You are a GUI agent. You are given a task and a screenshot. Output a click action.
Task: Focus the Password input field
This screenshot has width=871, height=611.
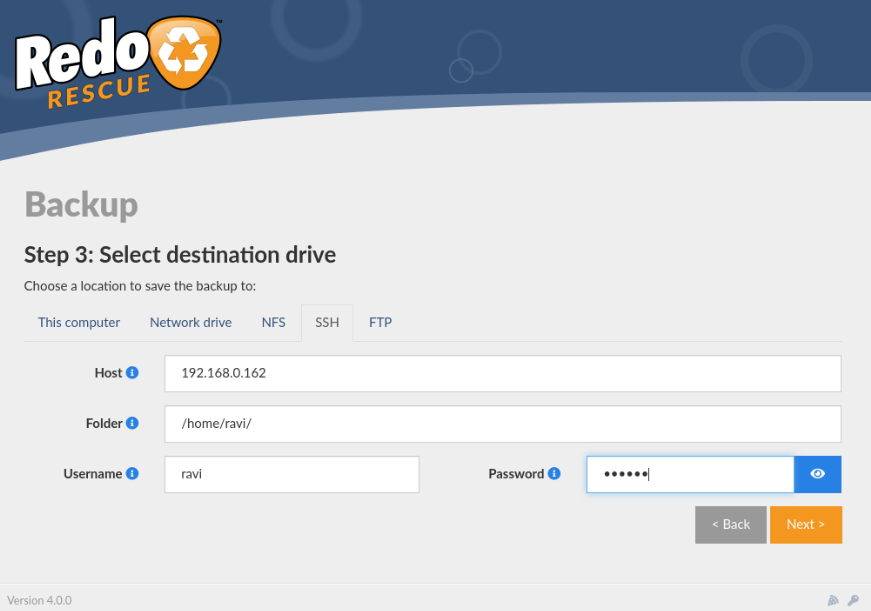click(x=690, y=474)
